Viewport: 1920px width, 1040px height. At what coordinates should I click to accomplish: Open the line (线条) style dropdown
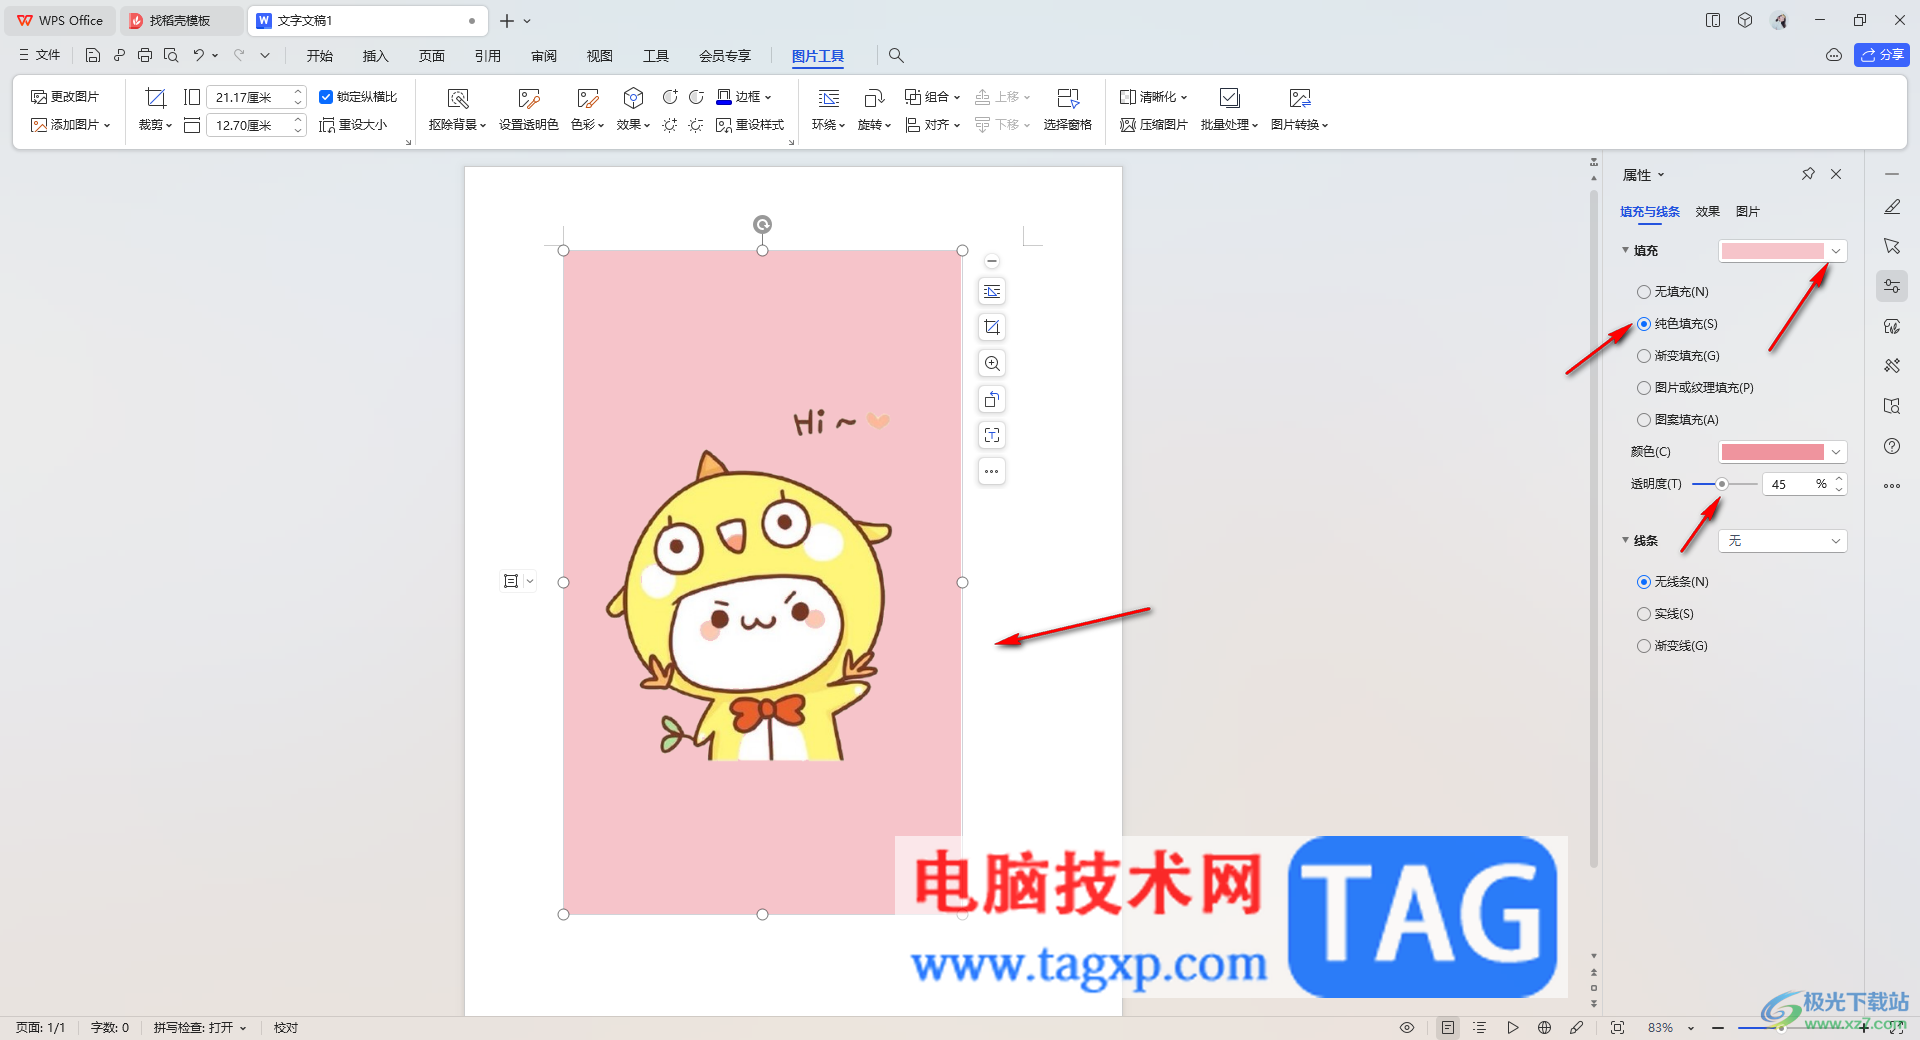pyautogui.click(x=1783, y=541)
